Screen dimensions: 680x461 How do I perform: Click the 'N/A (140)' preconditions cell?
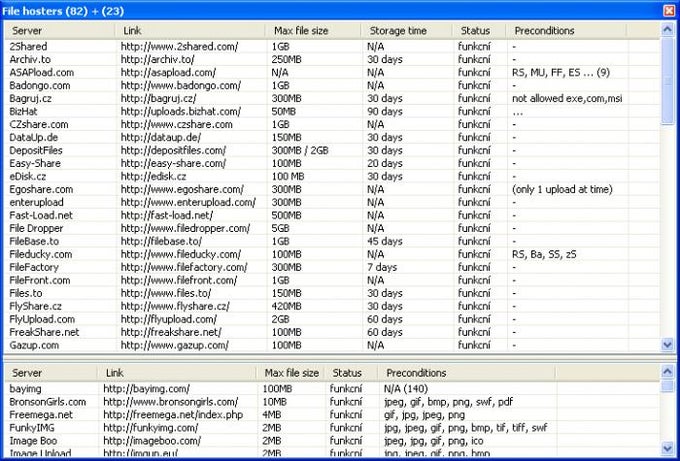tap(405, 389)
